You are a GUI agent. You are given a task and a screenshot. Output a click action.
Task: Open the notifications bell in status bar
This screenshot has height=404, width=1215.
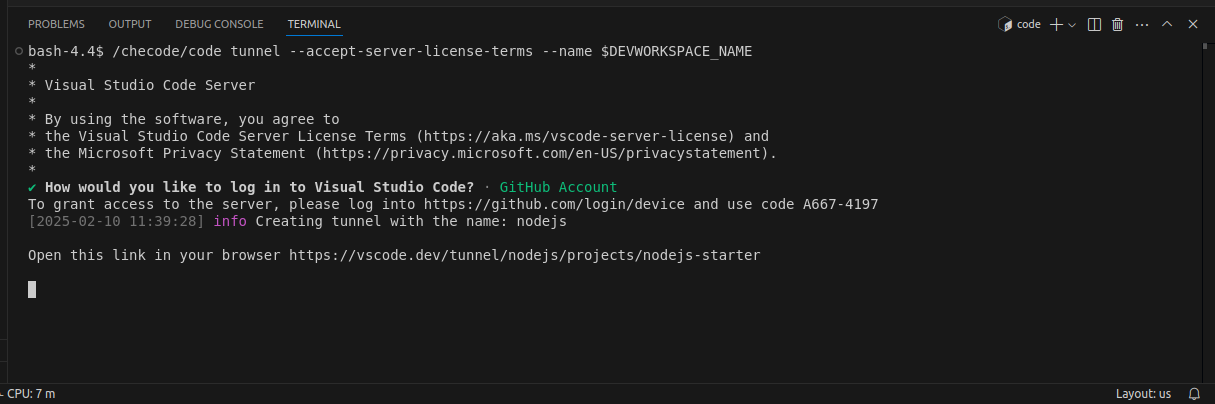(1194, 394)
